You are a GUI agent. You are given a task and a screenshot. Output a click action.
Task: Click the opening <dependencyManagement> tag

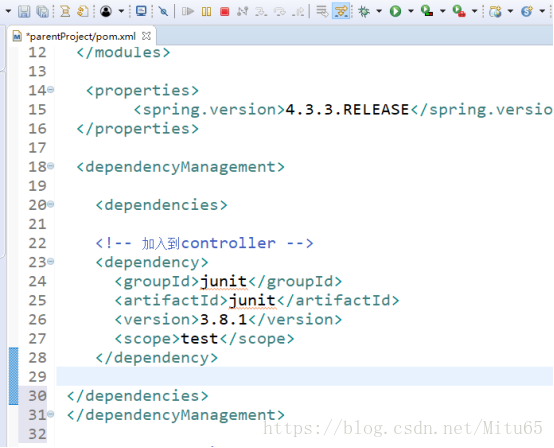click(181, 167)
